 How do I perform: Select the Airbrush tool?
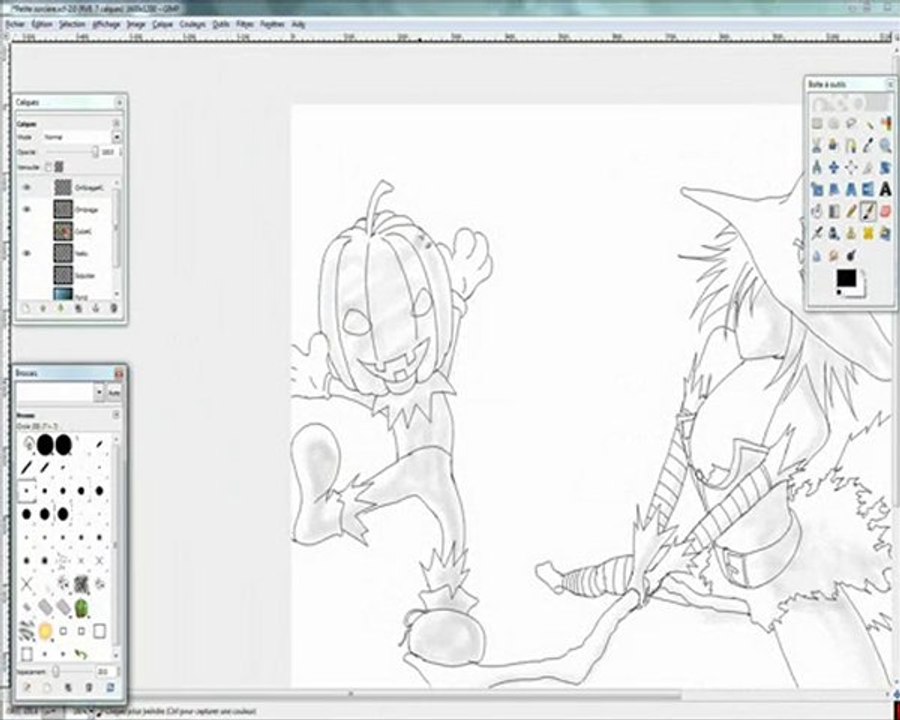817,233
